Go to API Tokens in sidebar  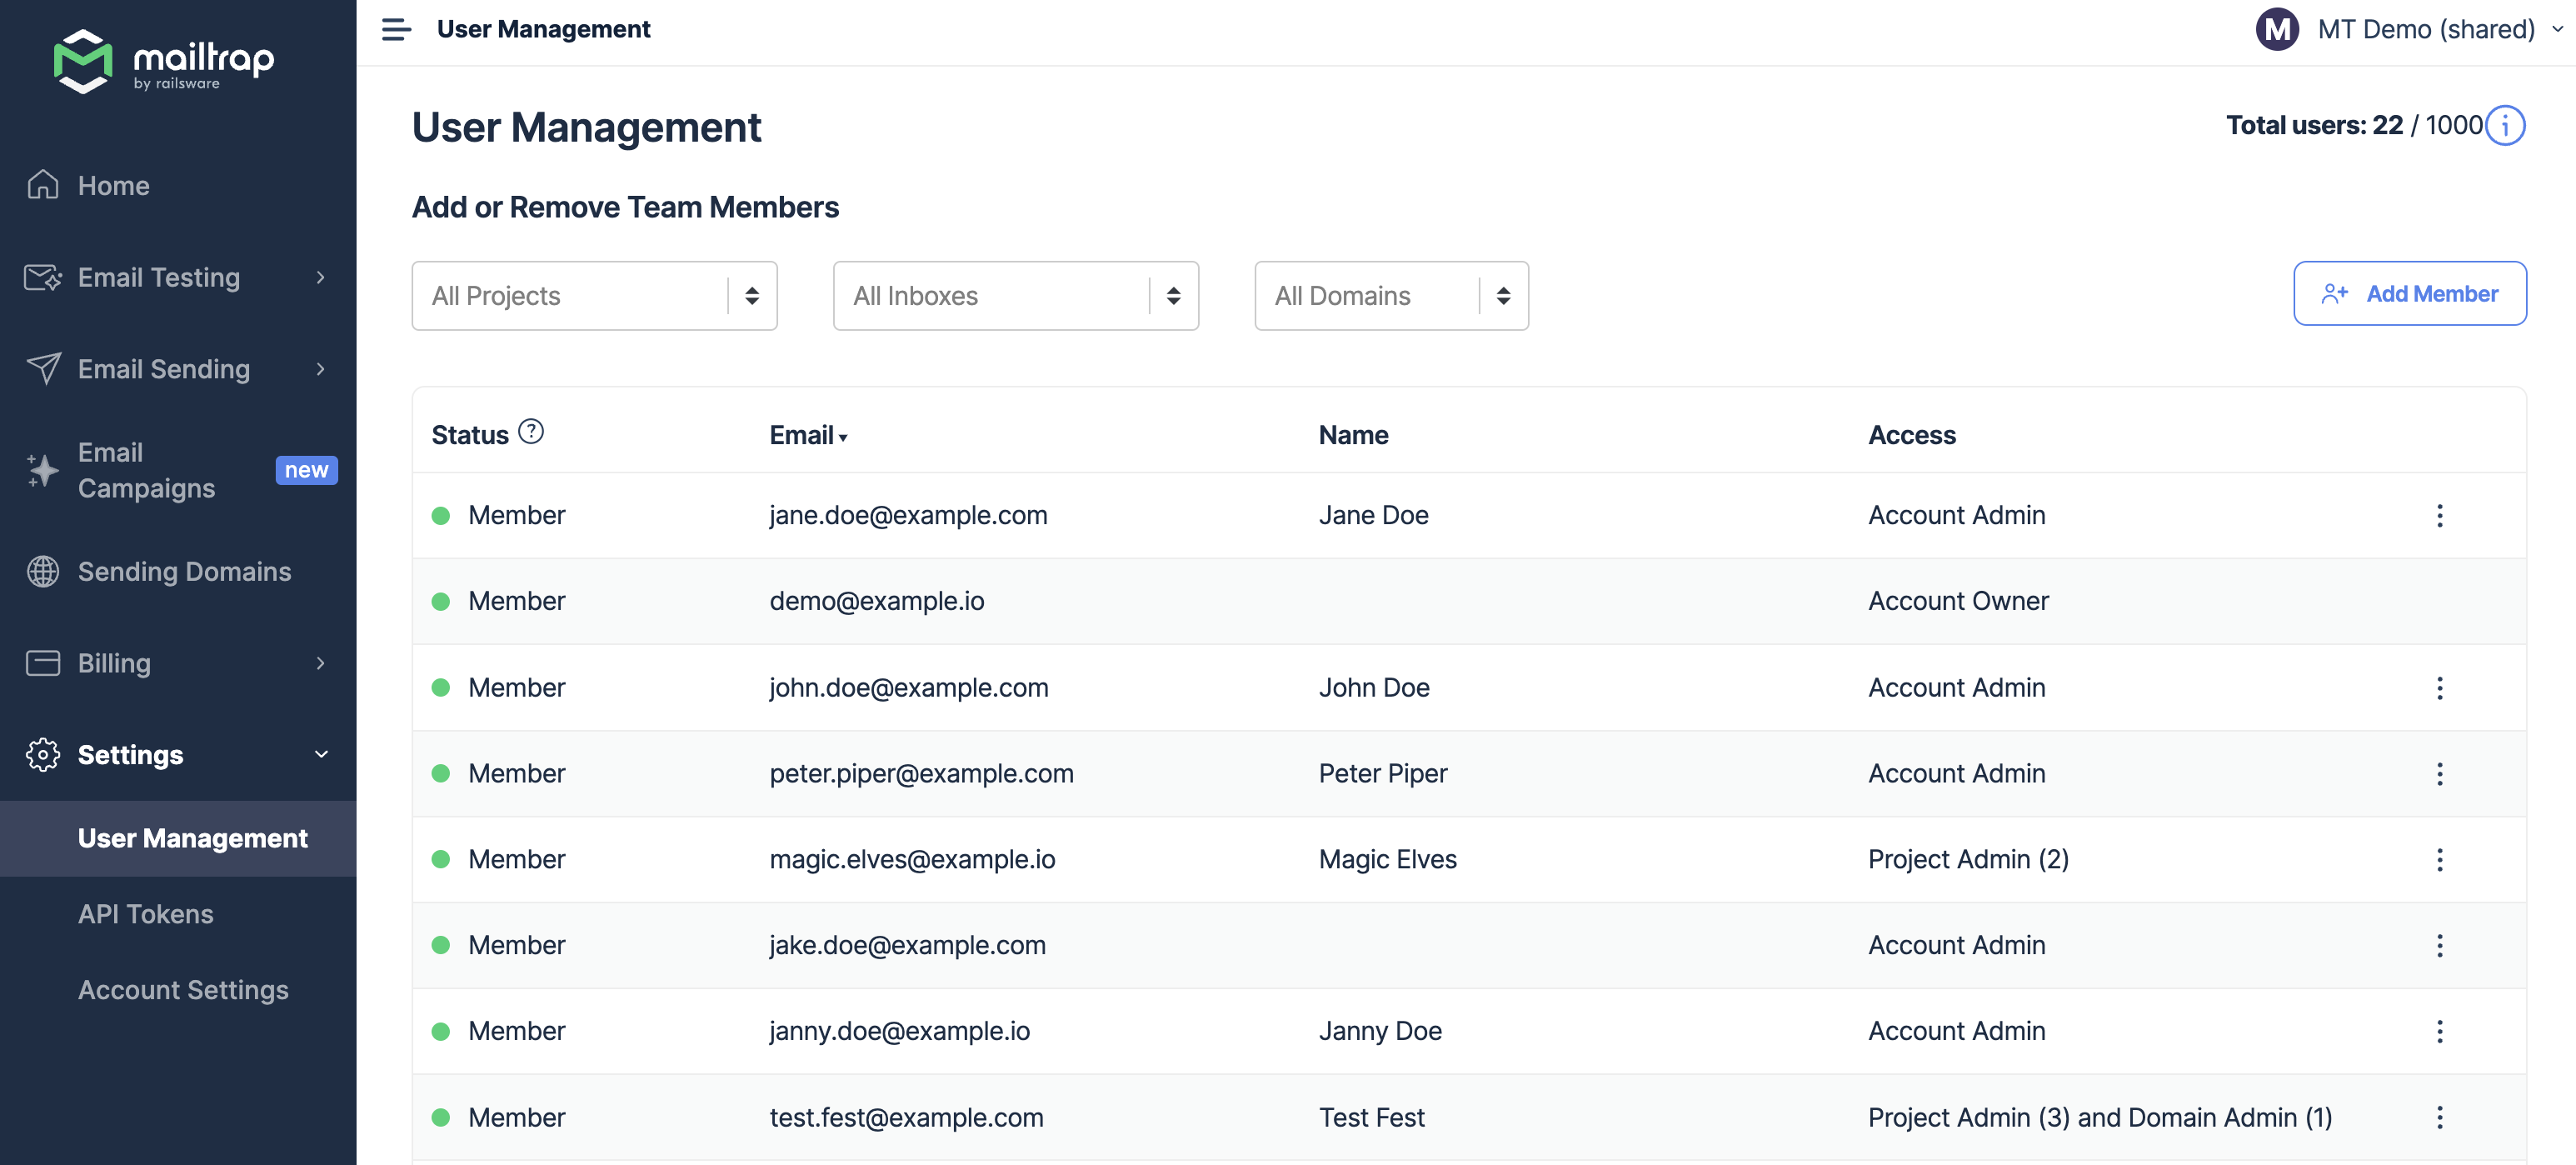(146, 914)
